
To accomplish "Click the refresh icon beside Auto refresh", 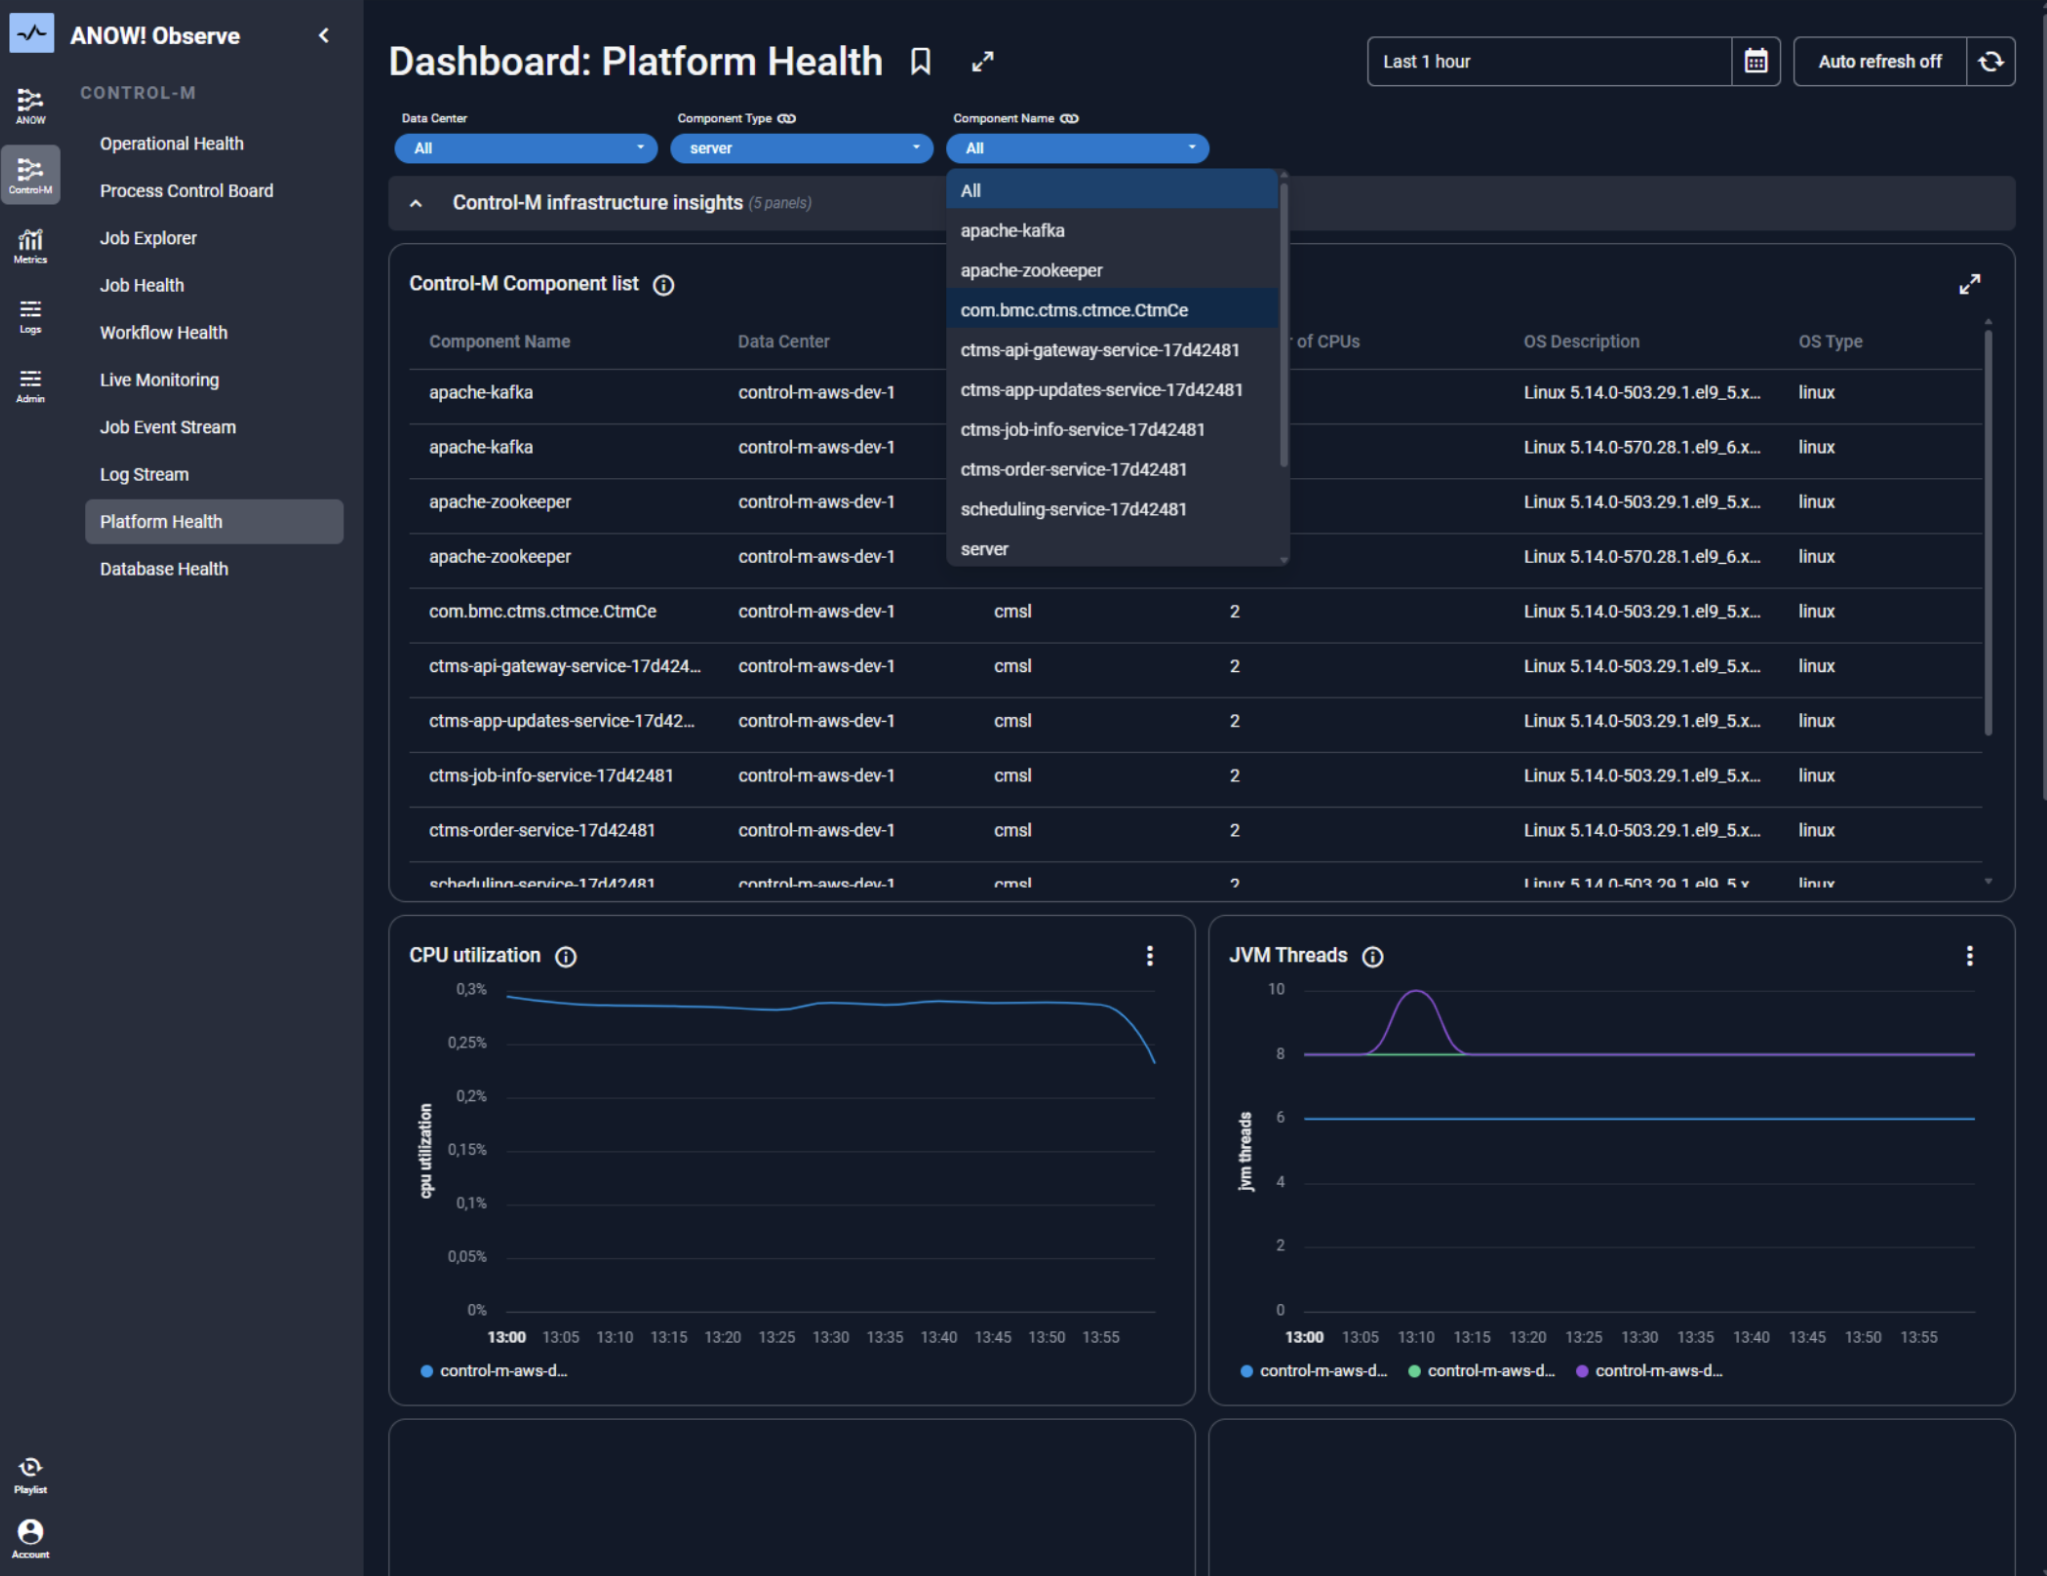I will click(x=1990, y=62).
